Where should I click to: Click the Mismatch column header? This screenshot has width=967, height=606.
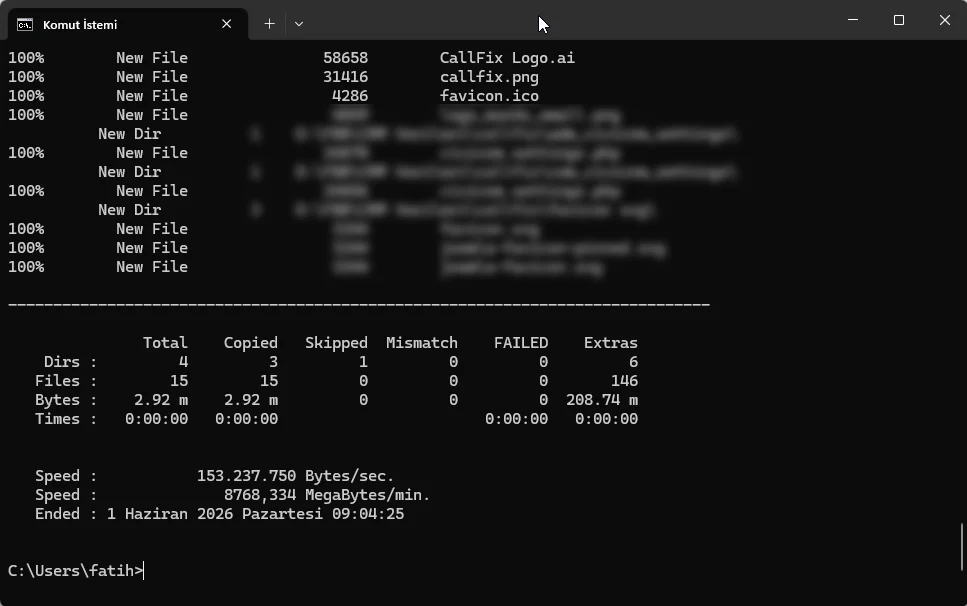coord(422,343)
